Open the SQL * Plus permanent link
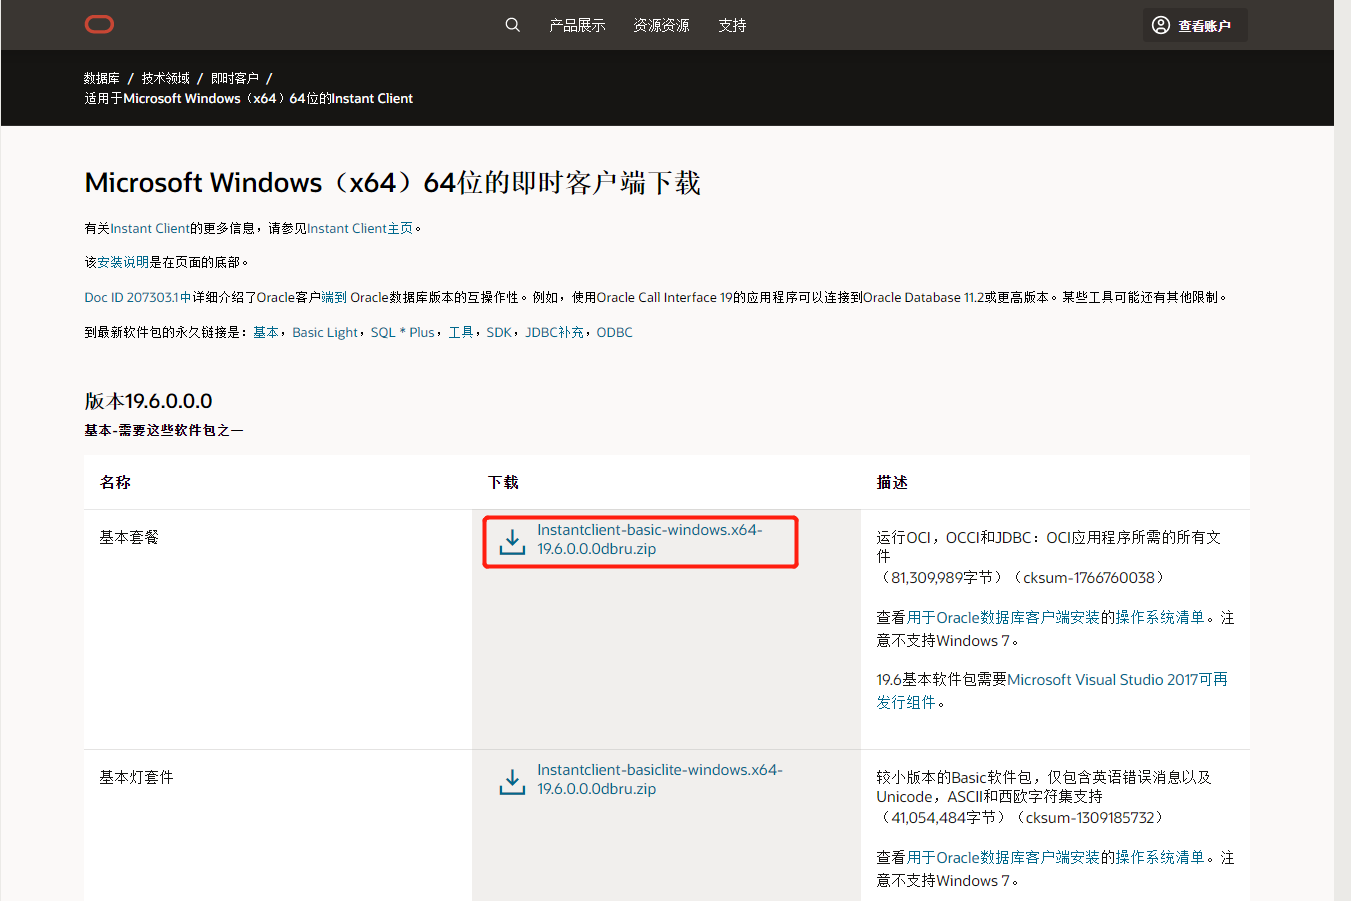 pos(403,332)
